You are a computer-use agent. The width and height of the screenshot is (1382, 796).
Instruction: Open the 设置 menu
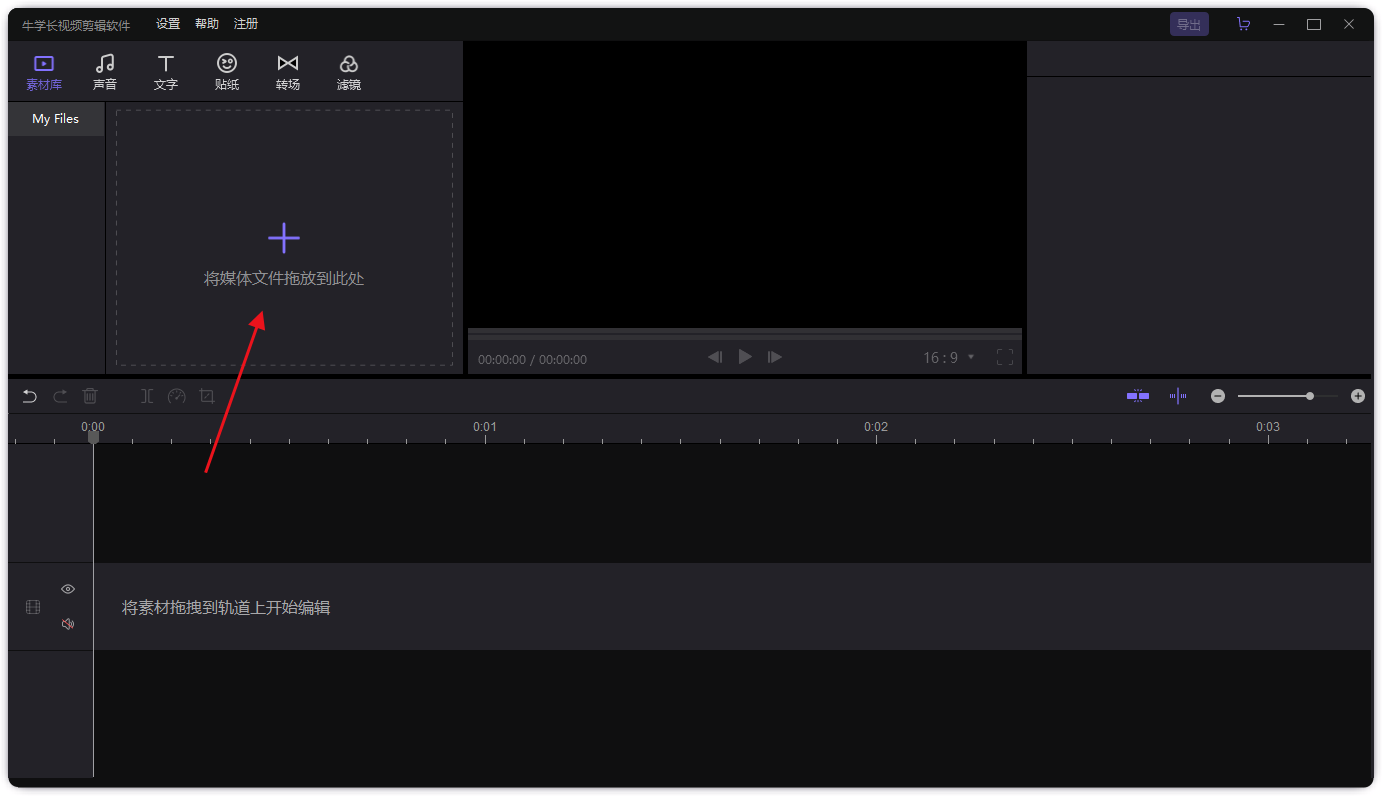pos(168,24)
